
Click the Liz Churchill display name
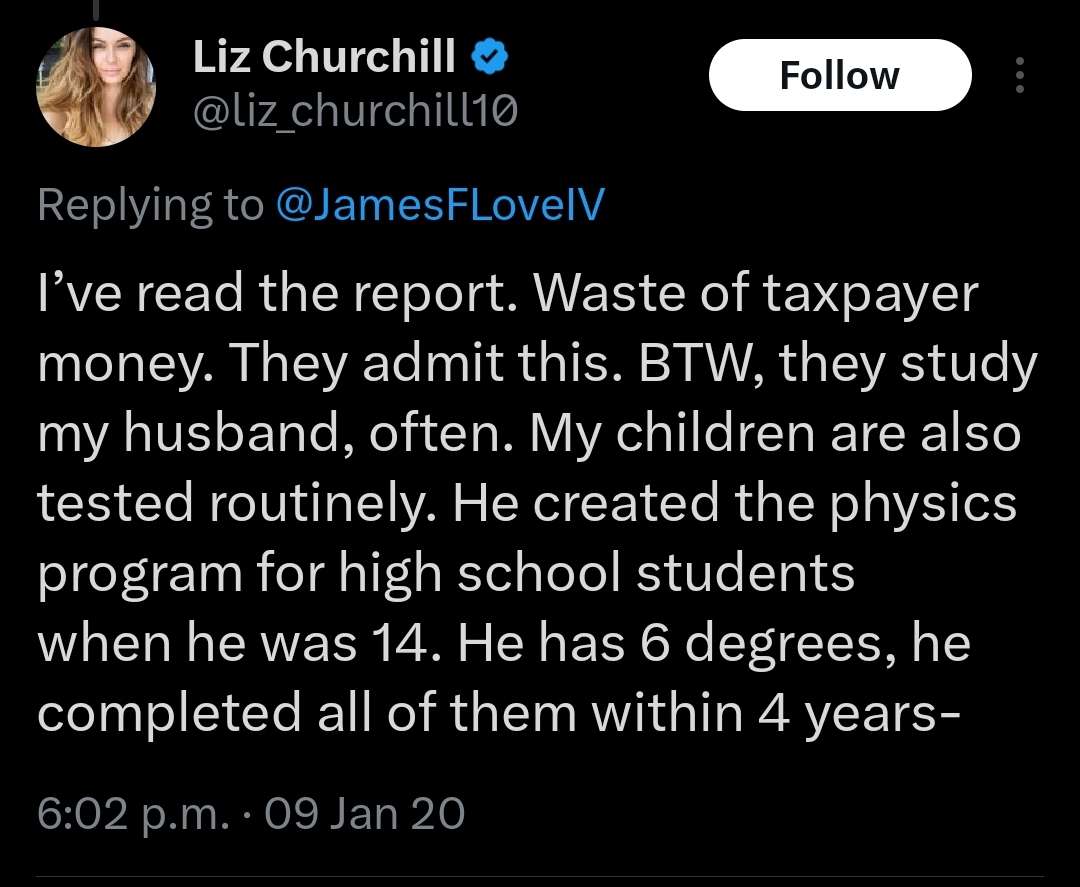(x=324, y=56)
